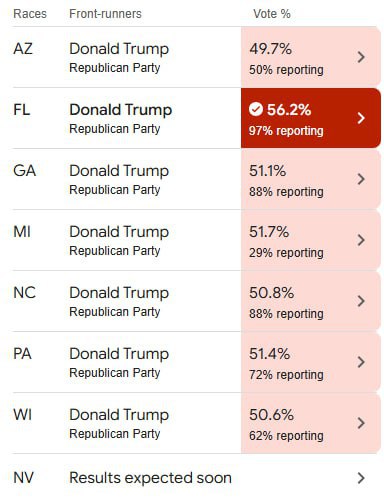This screenshot has height=500, width=384.
Task: Open Florida race details chevron arrow
Action: coord(361,118)
